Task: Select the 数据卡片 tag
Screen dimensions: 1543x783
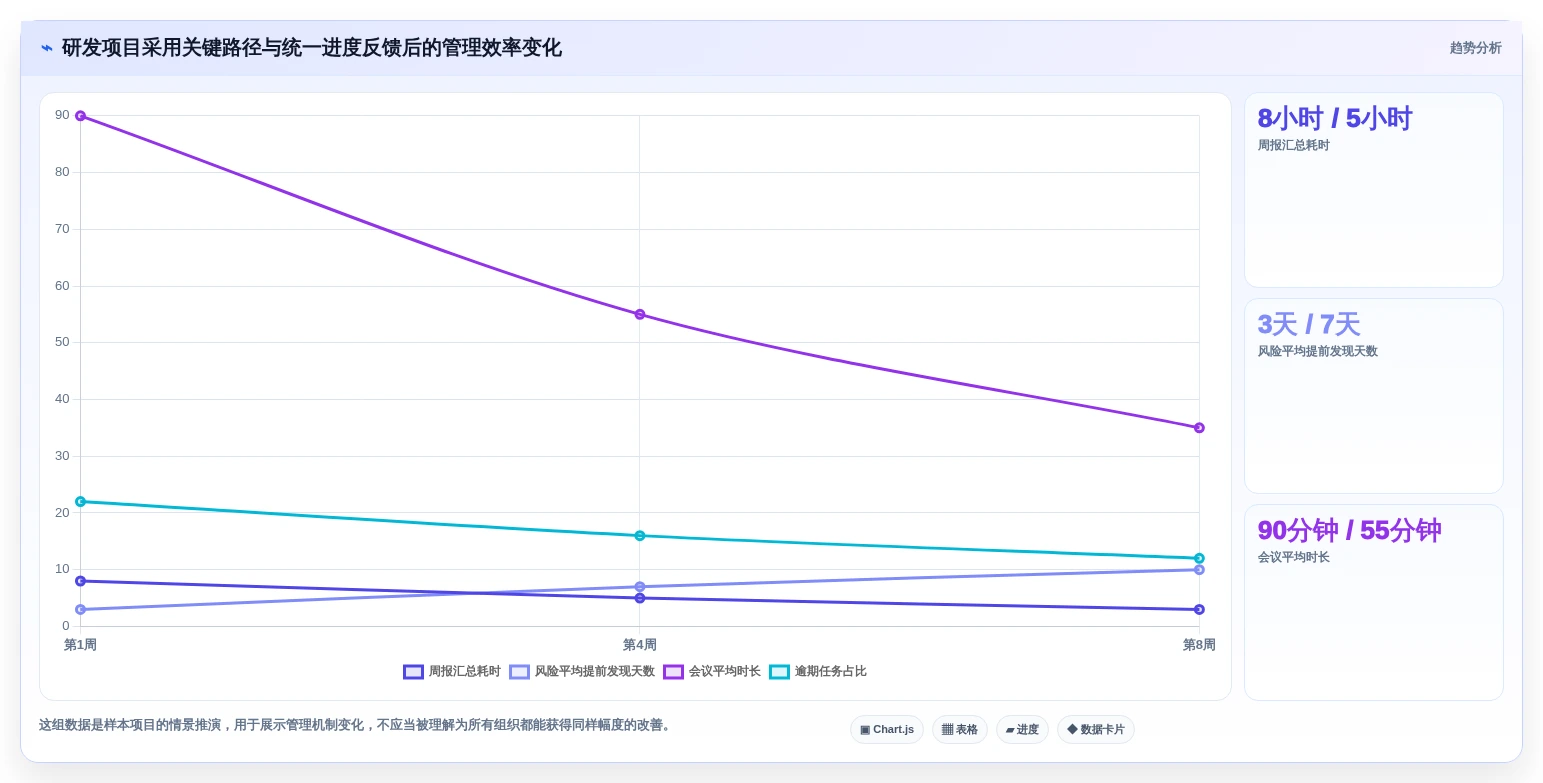Action: (1096, 730)
